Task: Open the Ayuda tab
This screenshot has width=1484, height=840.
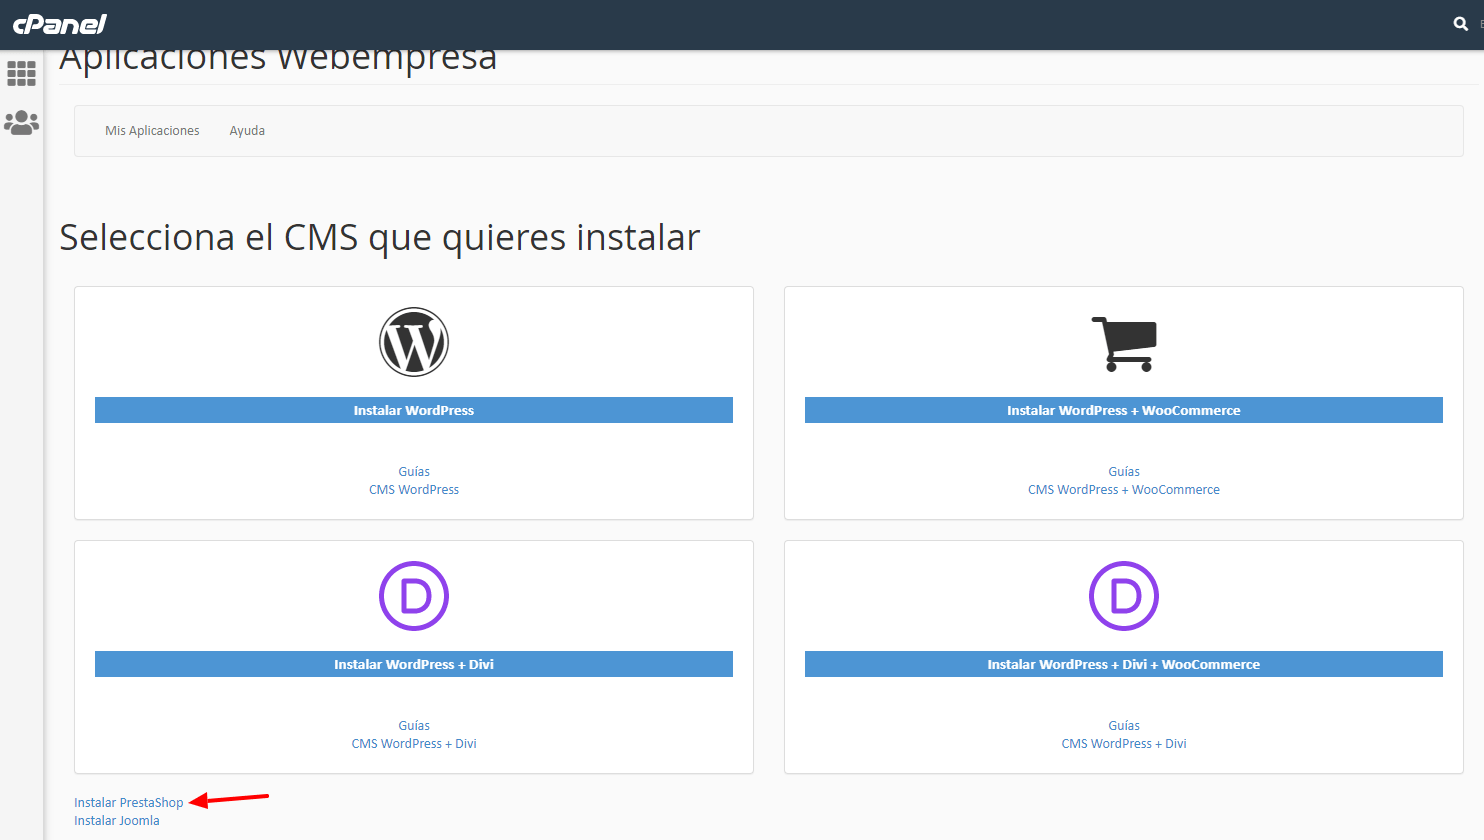Action: [247, 131]
